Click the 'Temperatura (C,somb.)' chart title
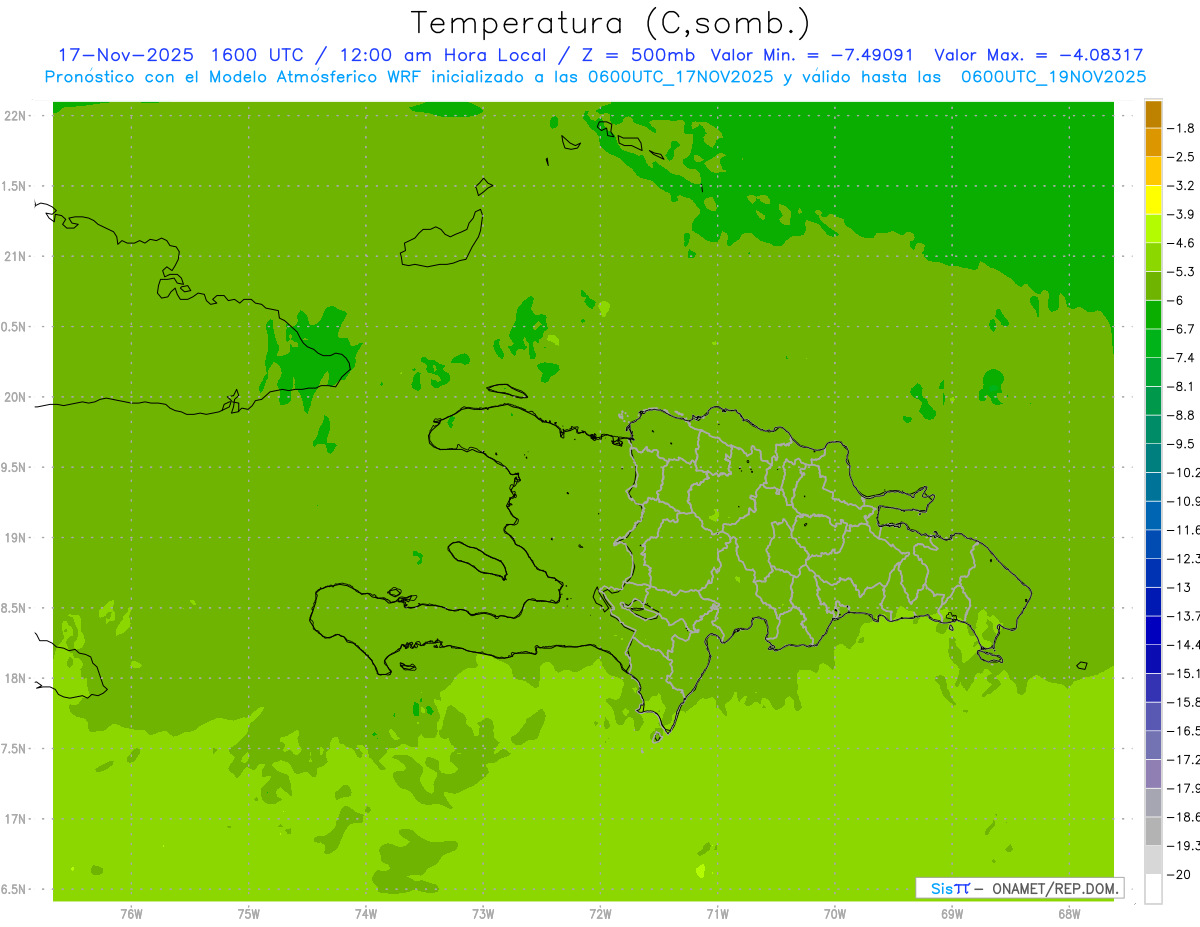 click(x=611, y=23)
